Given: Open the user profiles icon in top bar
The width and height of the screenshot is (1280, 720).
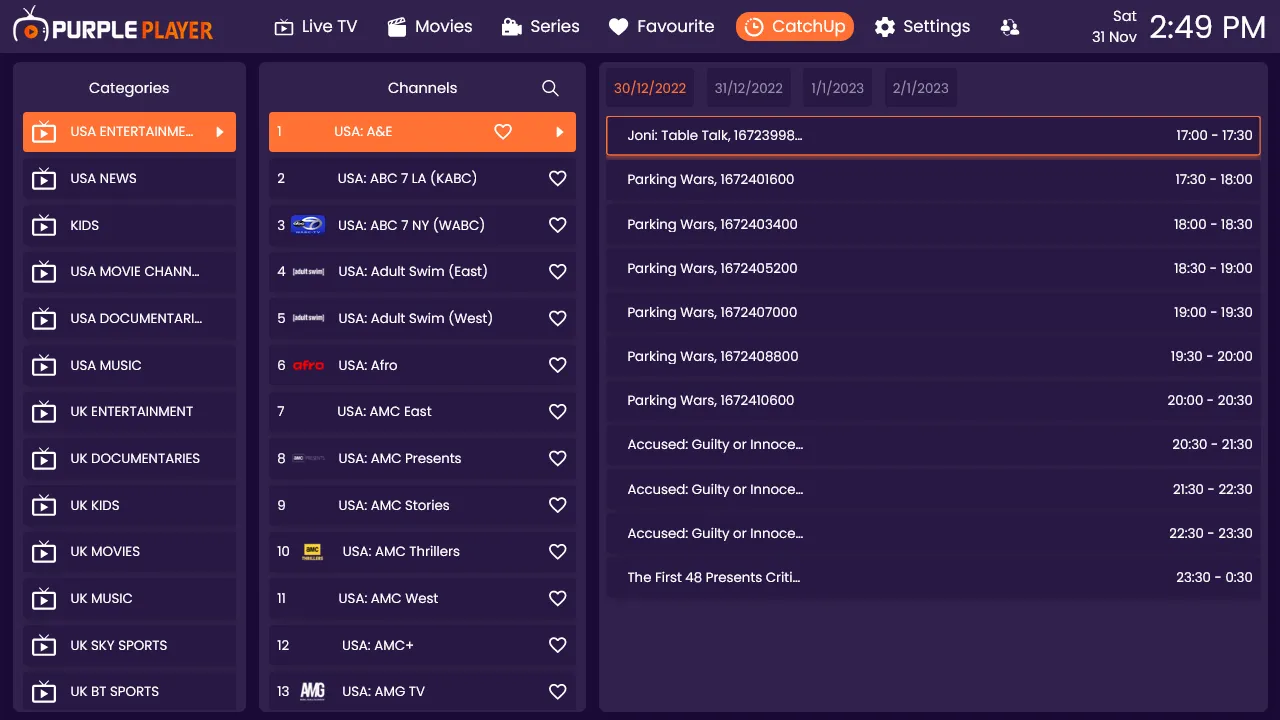Looking at the screenshot, I should click(x=1010, y=27).
